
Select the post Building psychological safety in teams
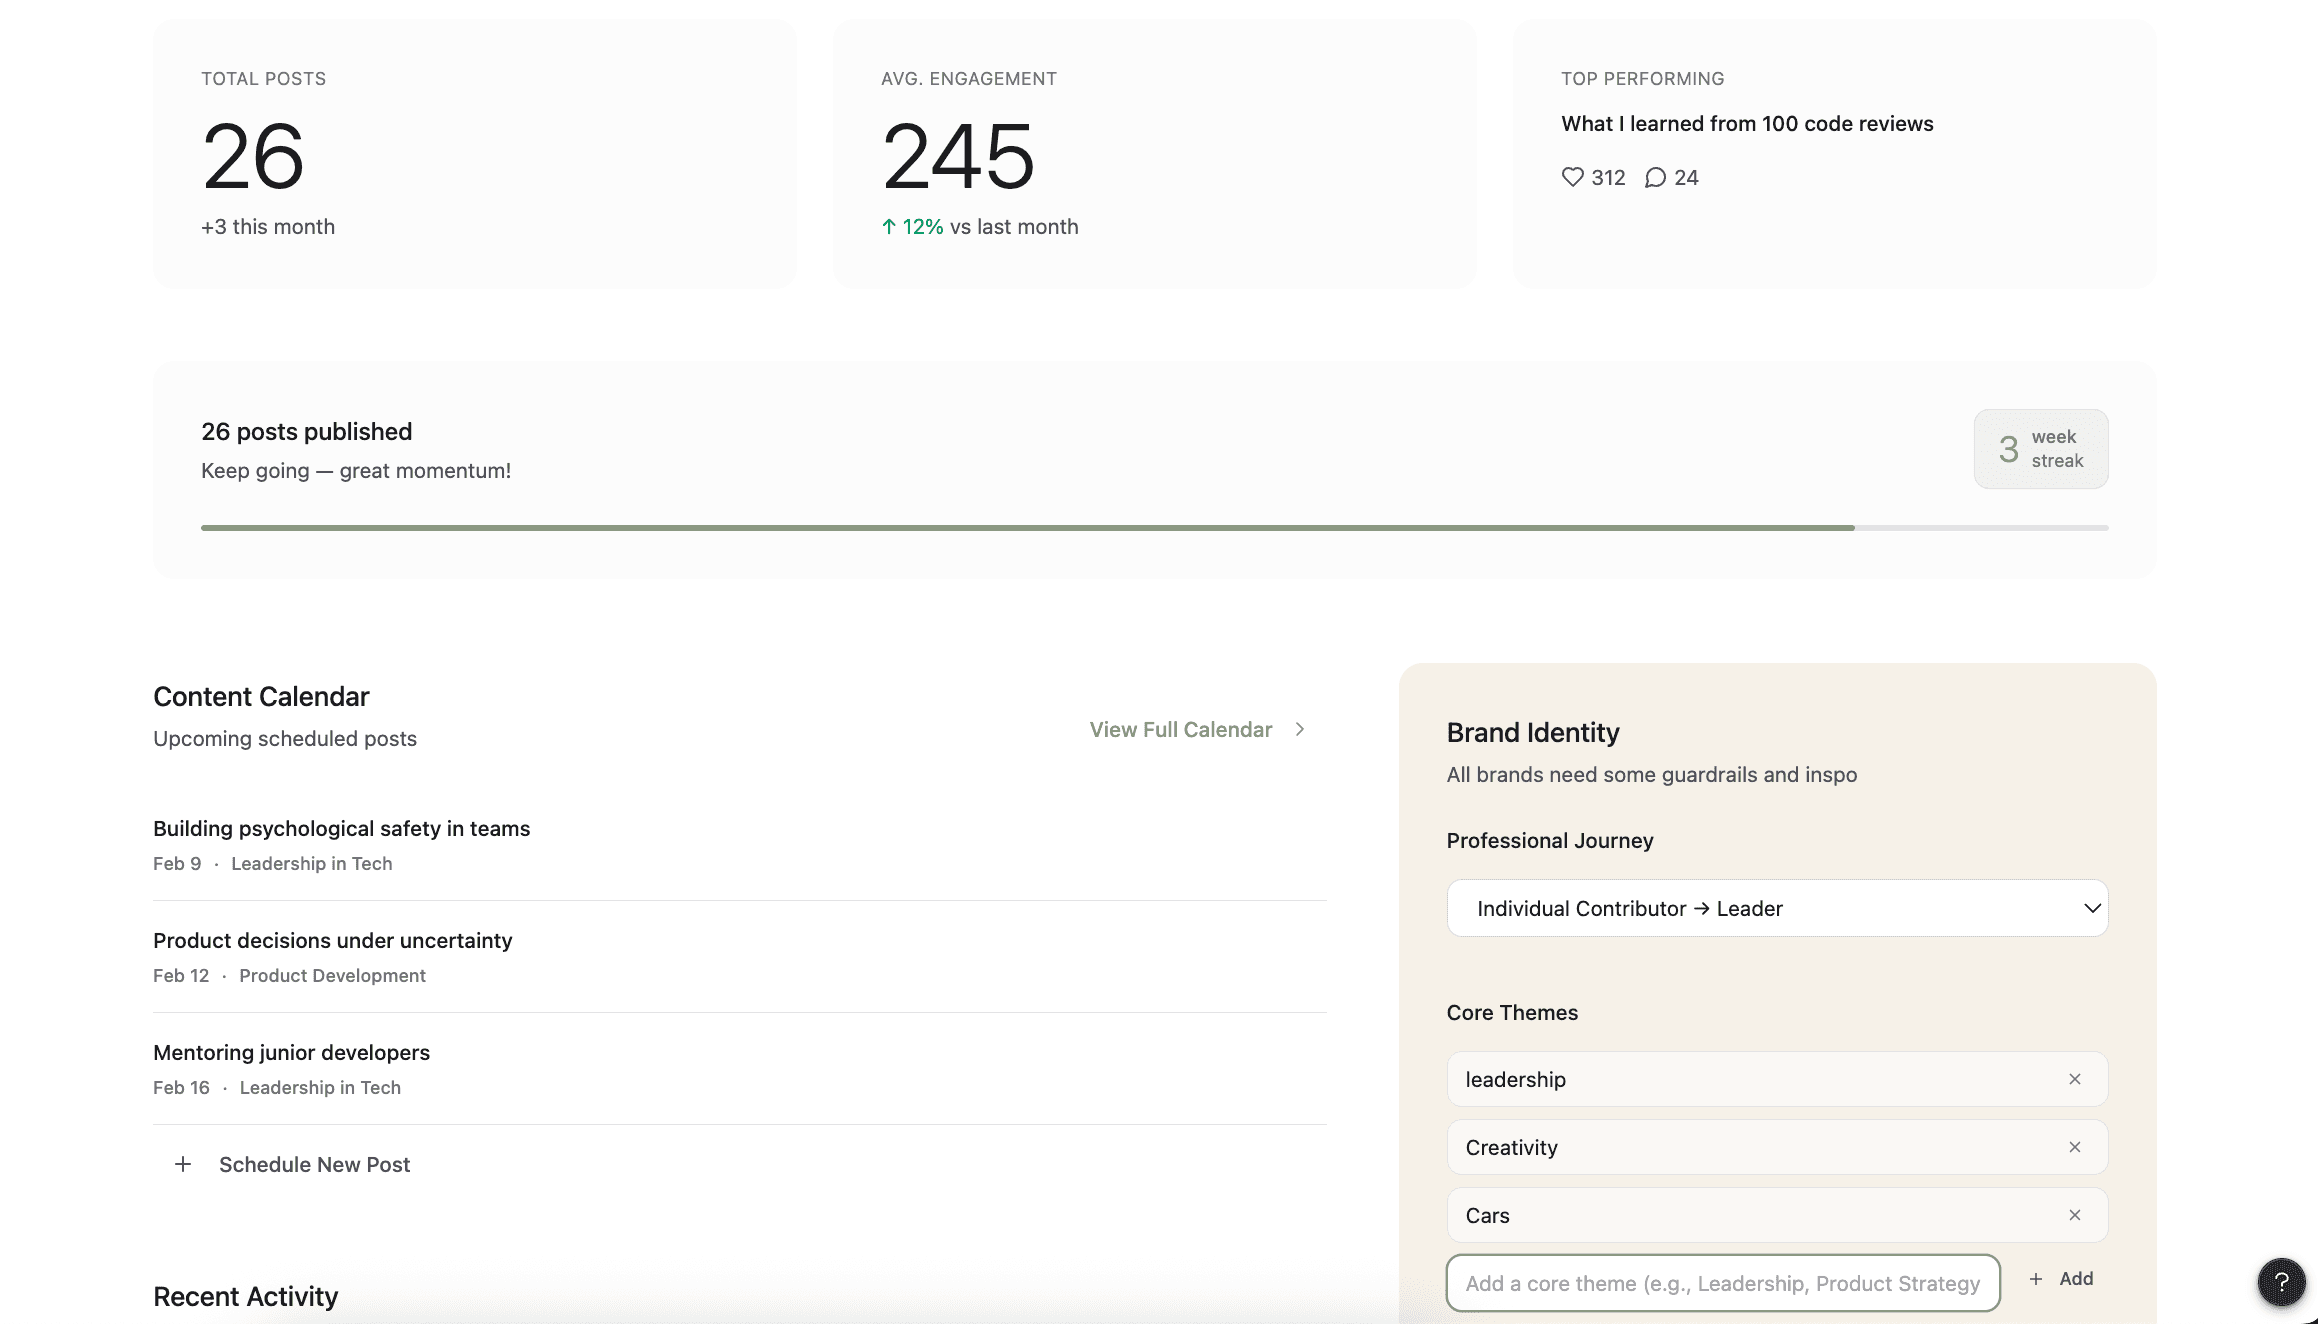[x=341, y=828]
